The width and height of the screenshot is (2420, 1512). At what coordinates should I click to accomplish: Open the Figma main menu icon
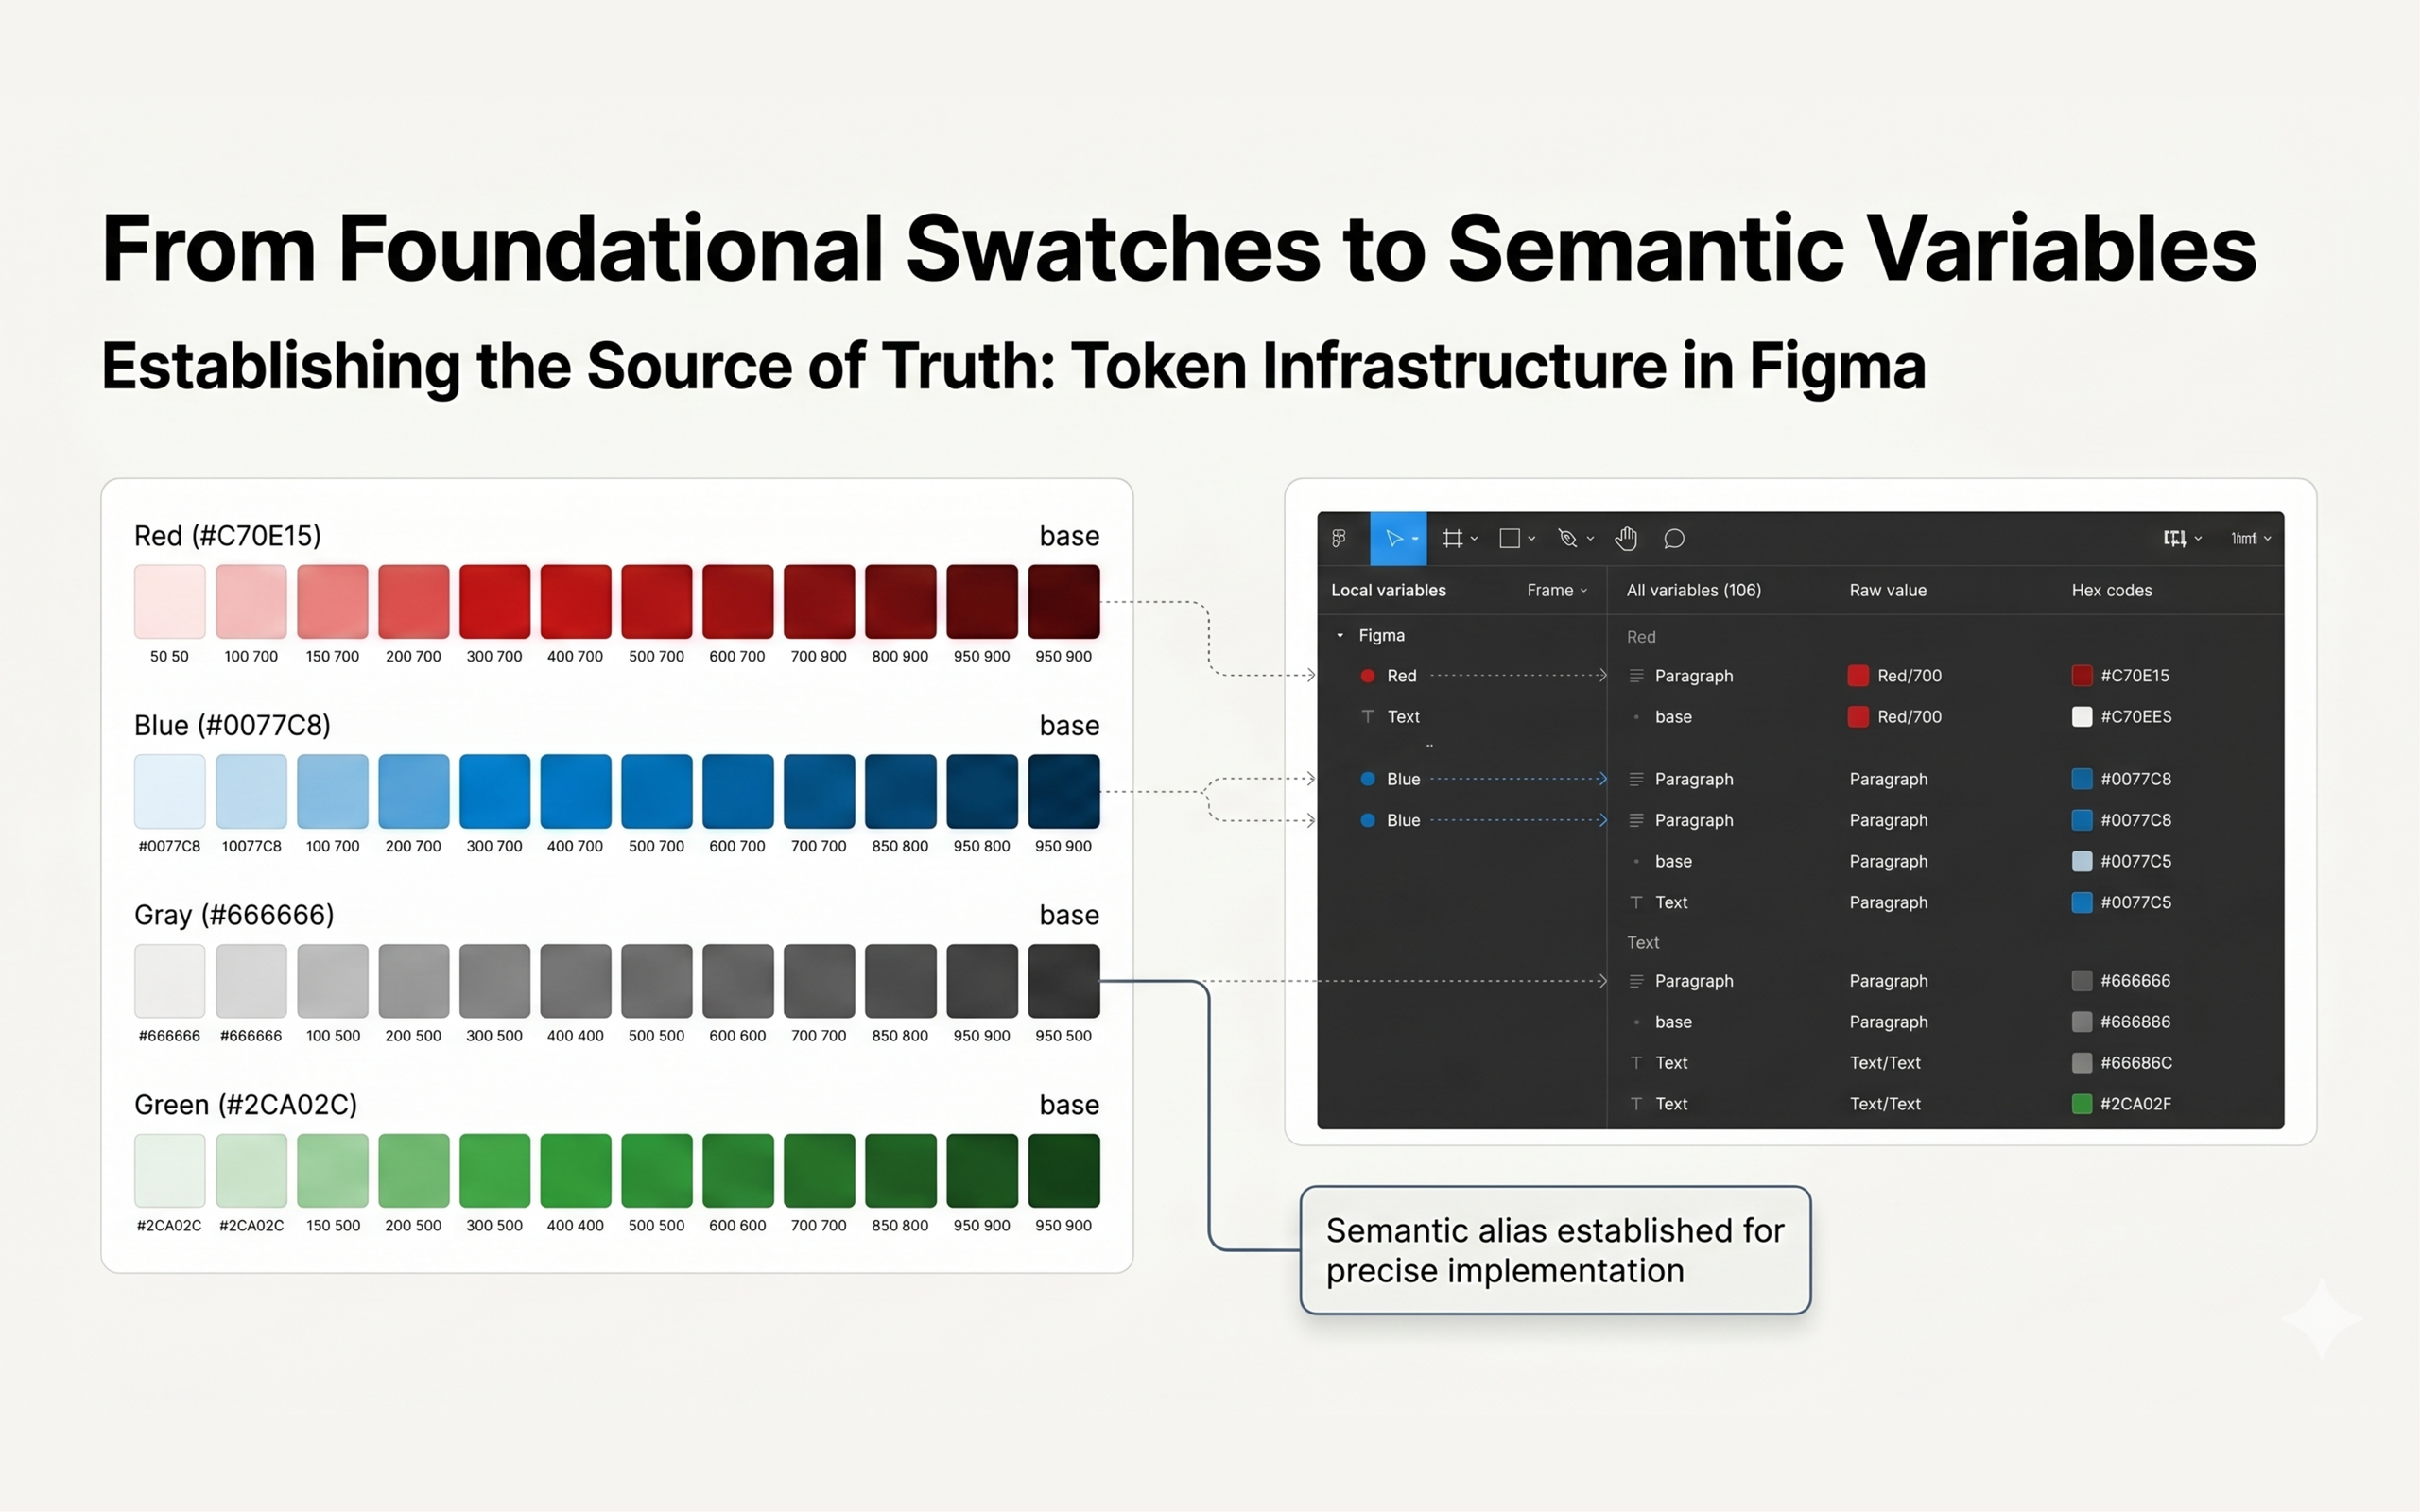pyautogui.click(x=1339, y=539)
